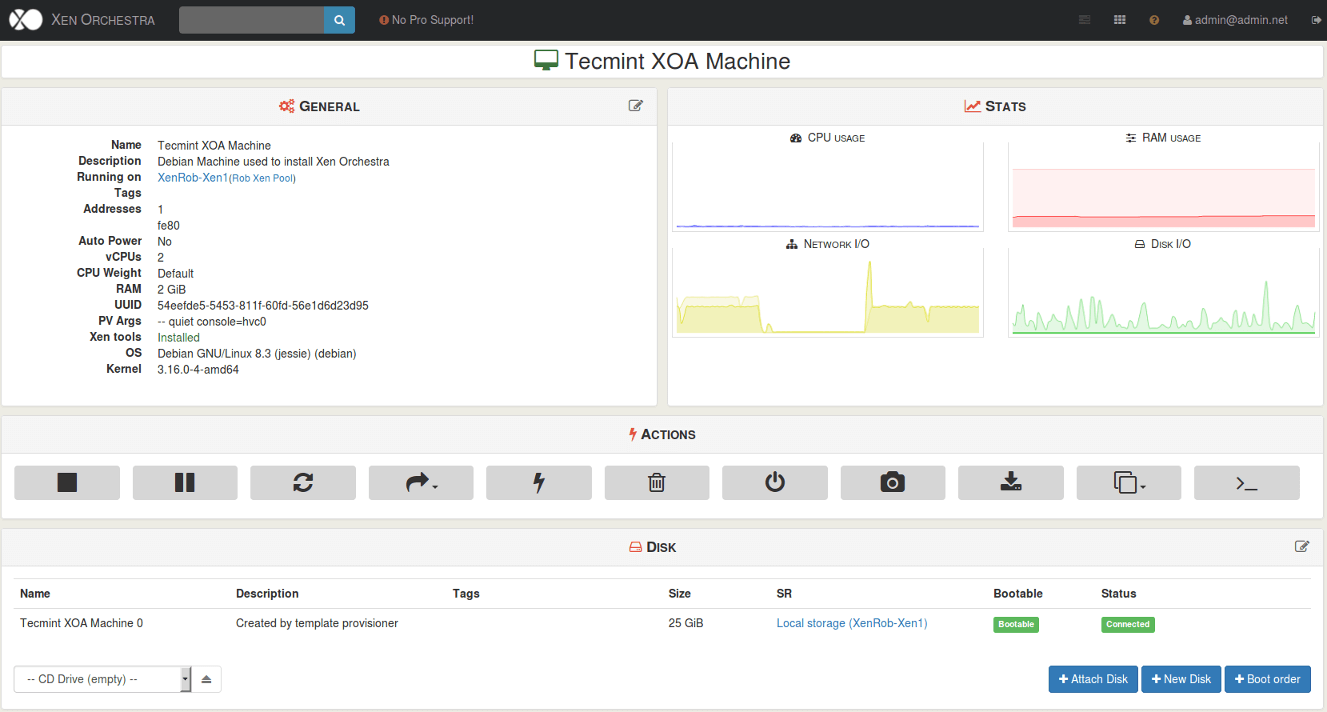Click the Disk I/O graph
This screenshot has width=1327, height=712.
[1164, 293]
